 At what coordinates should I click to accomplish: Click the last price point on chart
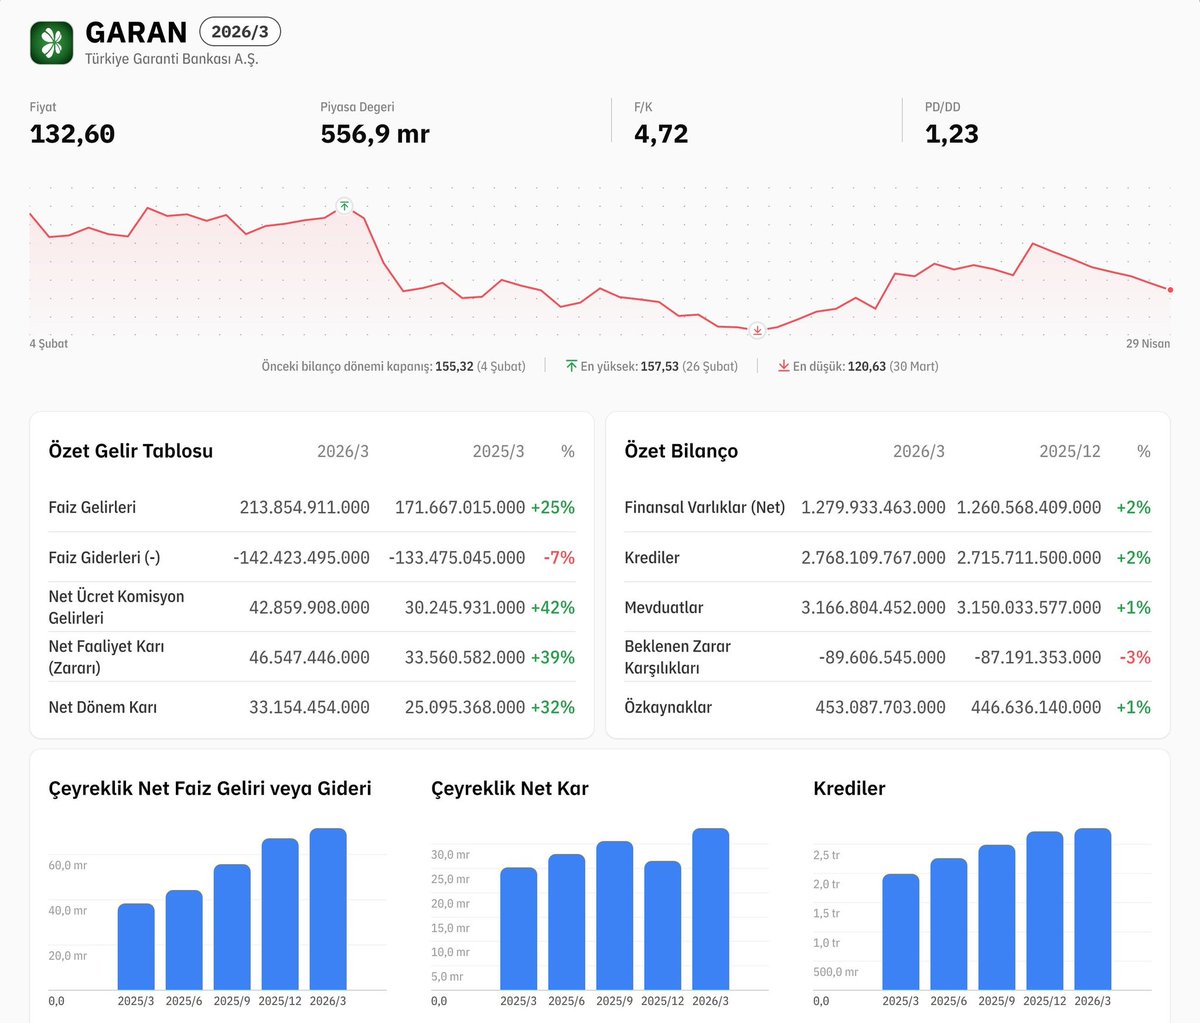tap(1170, 289)
